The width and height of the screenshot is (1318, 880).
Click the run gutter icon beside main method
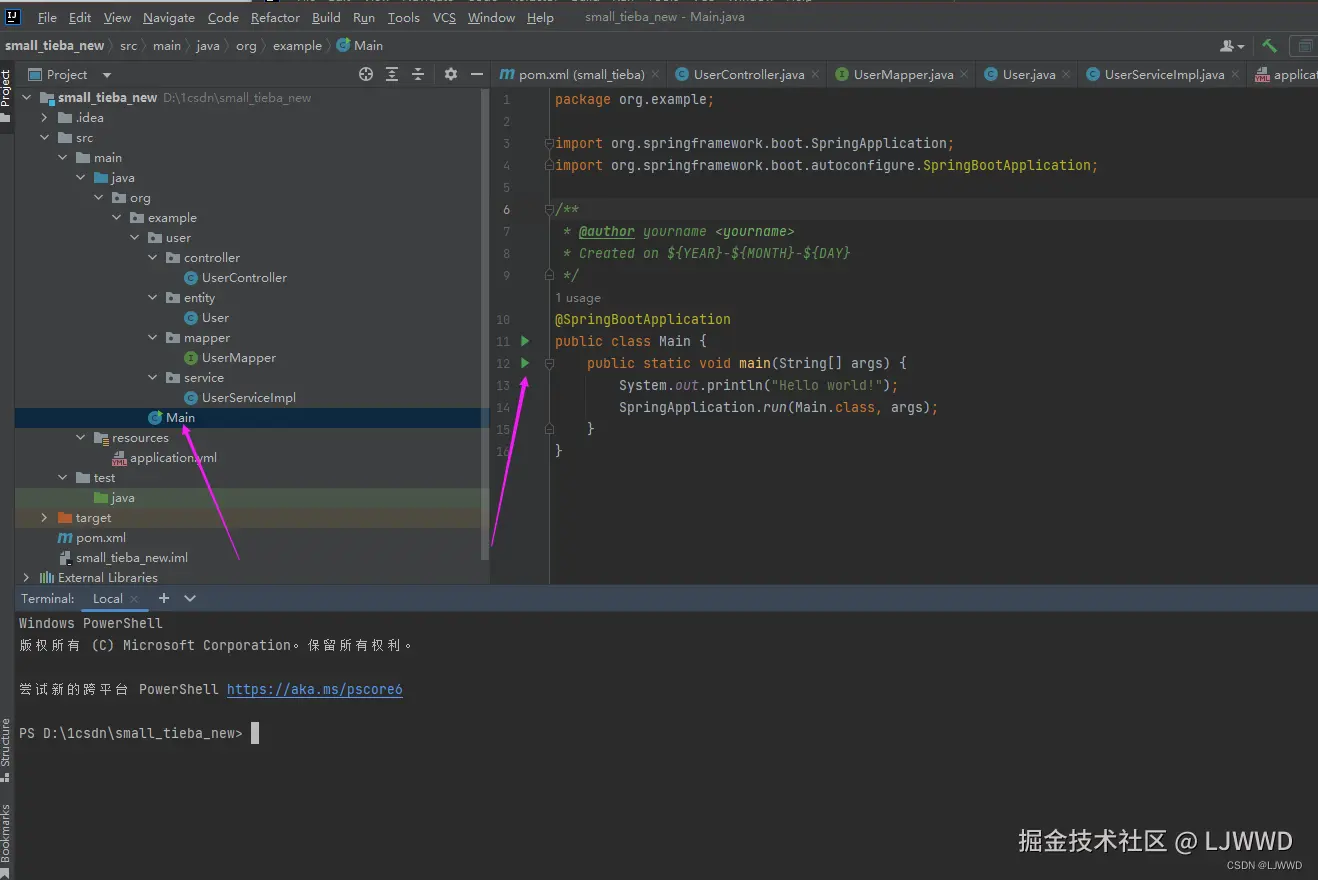[525, 363]
